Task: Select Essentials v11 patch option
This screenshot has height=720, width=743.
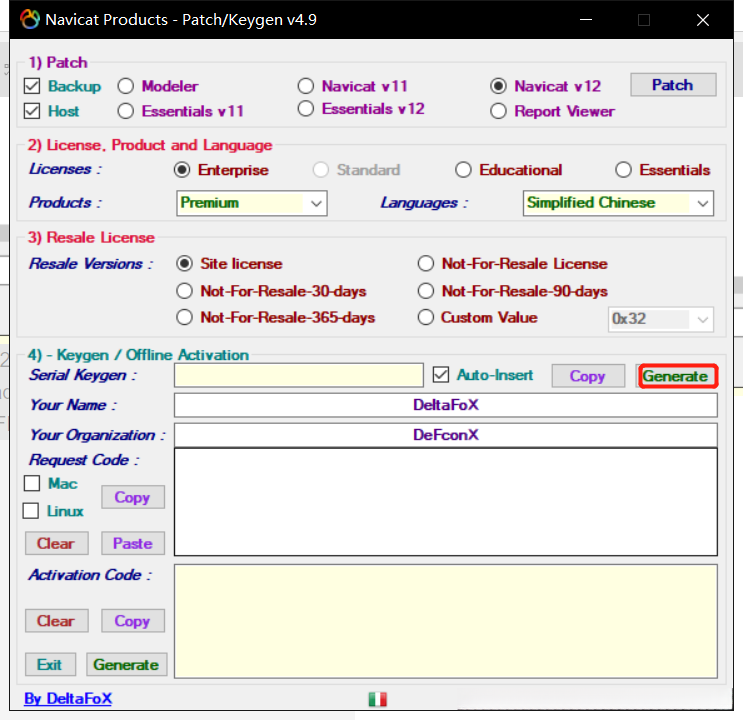Action: click(126, 111)
